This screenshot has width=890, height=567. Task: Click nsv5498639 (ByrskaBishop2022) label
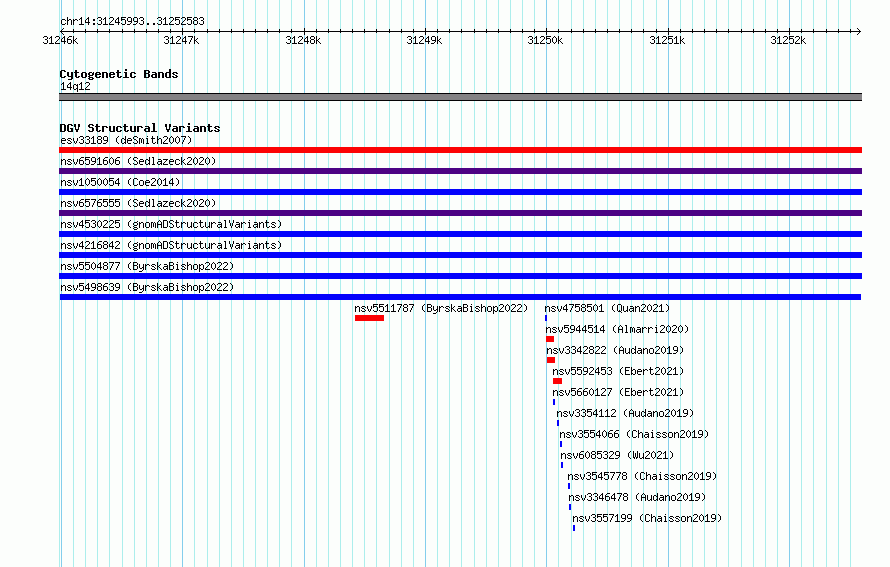point(147,287)
